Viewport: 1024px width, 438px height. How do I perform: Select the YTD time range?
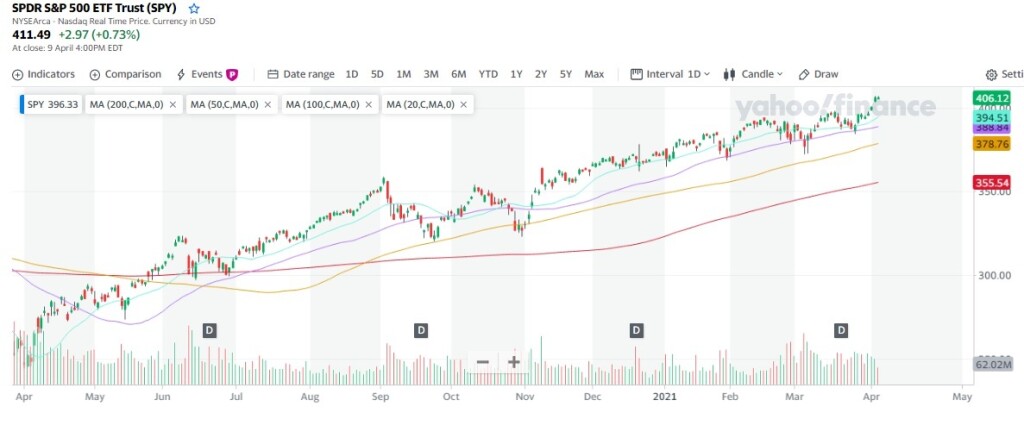[x=488, y=74]
